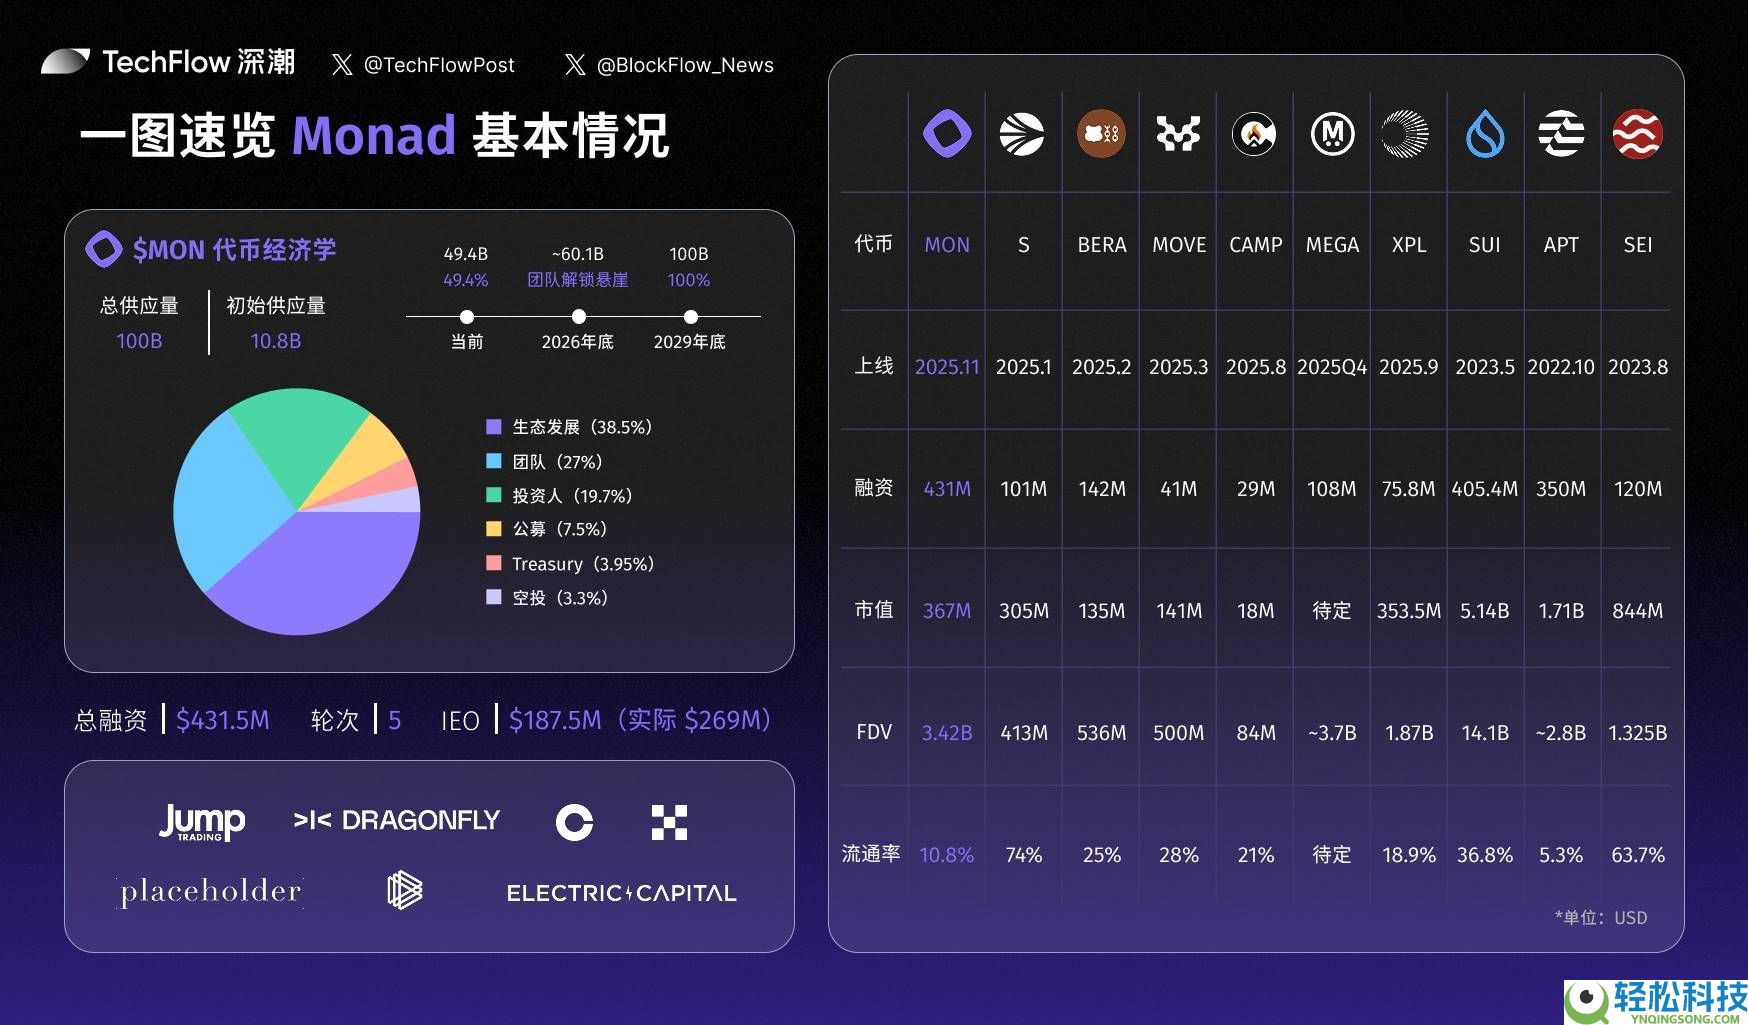The width and height of the screenshot is (1748, 1025).
Task: Select the 当前 unlock milestone dot
Action: pyautogui.click(x=466, y=315)
